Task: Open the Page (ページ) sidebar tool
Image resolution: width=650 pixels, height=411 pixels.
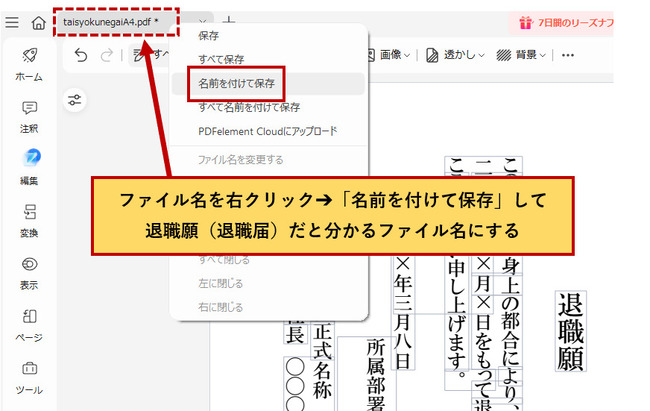Action: coord(29,326)
